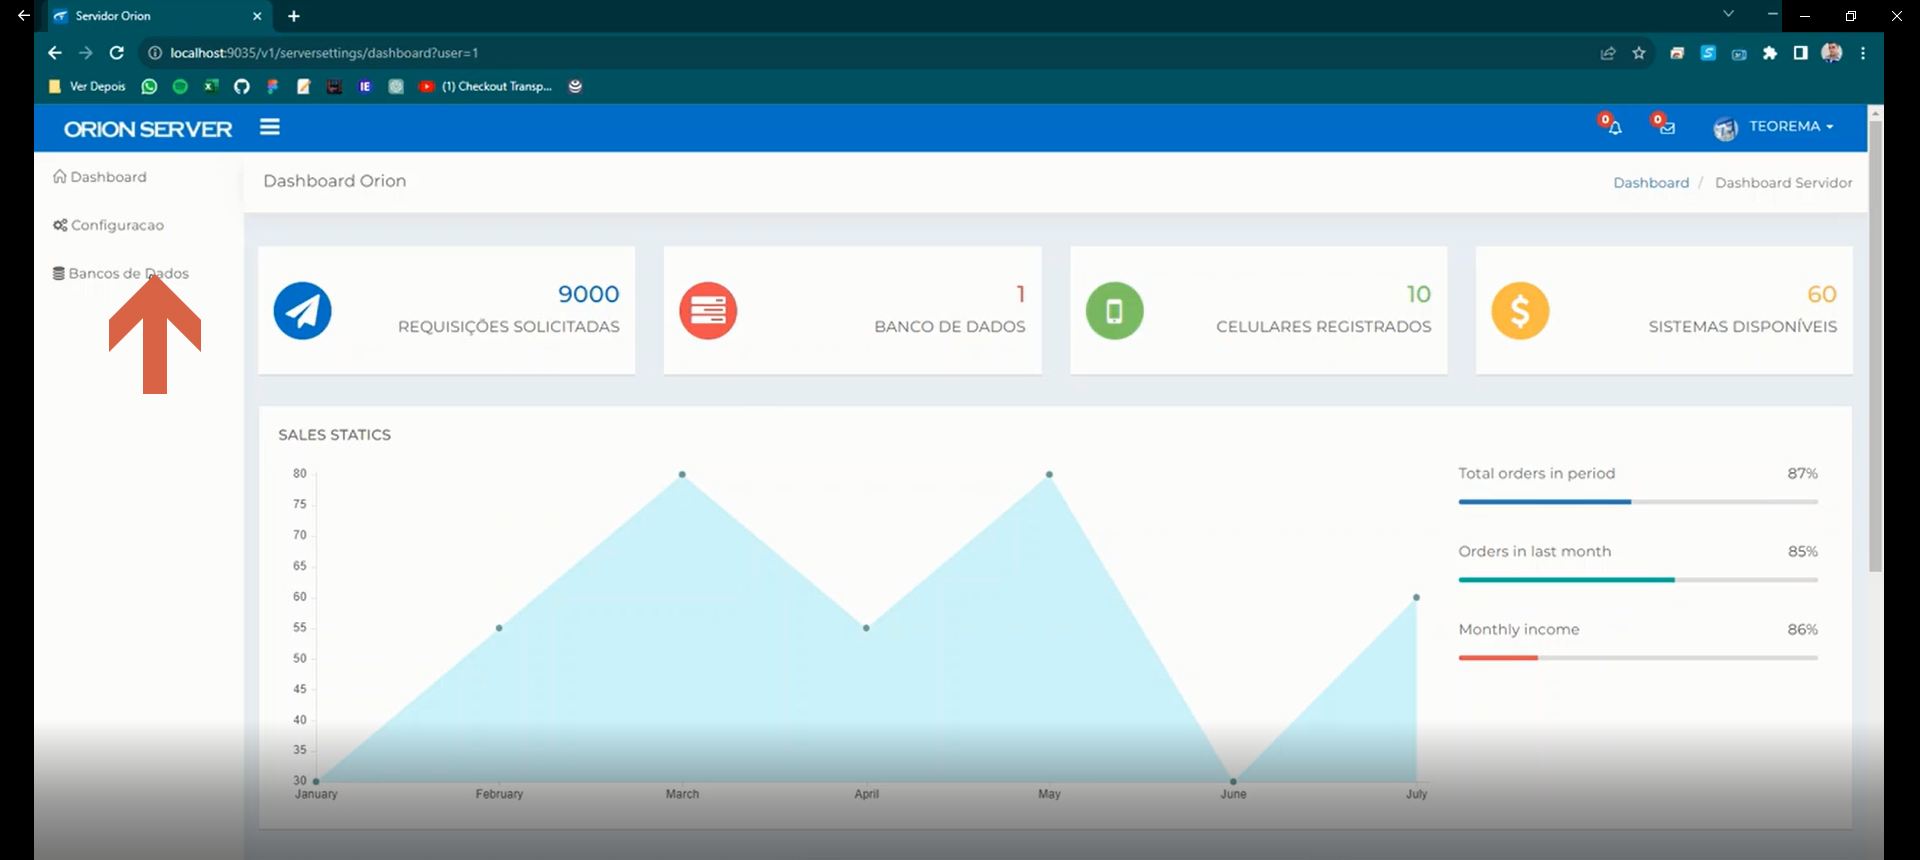This screenshot has width=1920, height=860.
Task: Open the GitHub bookmark
Action: point(242,87)
